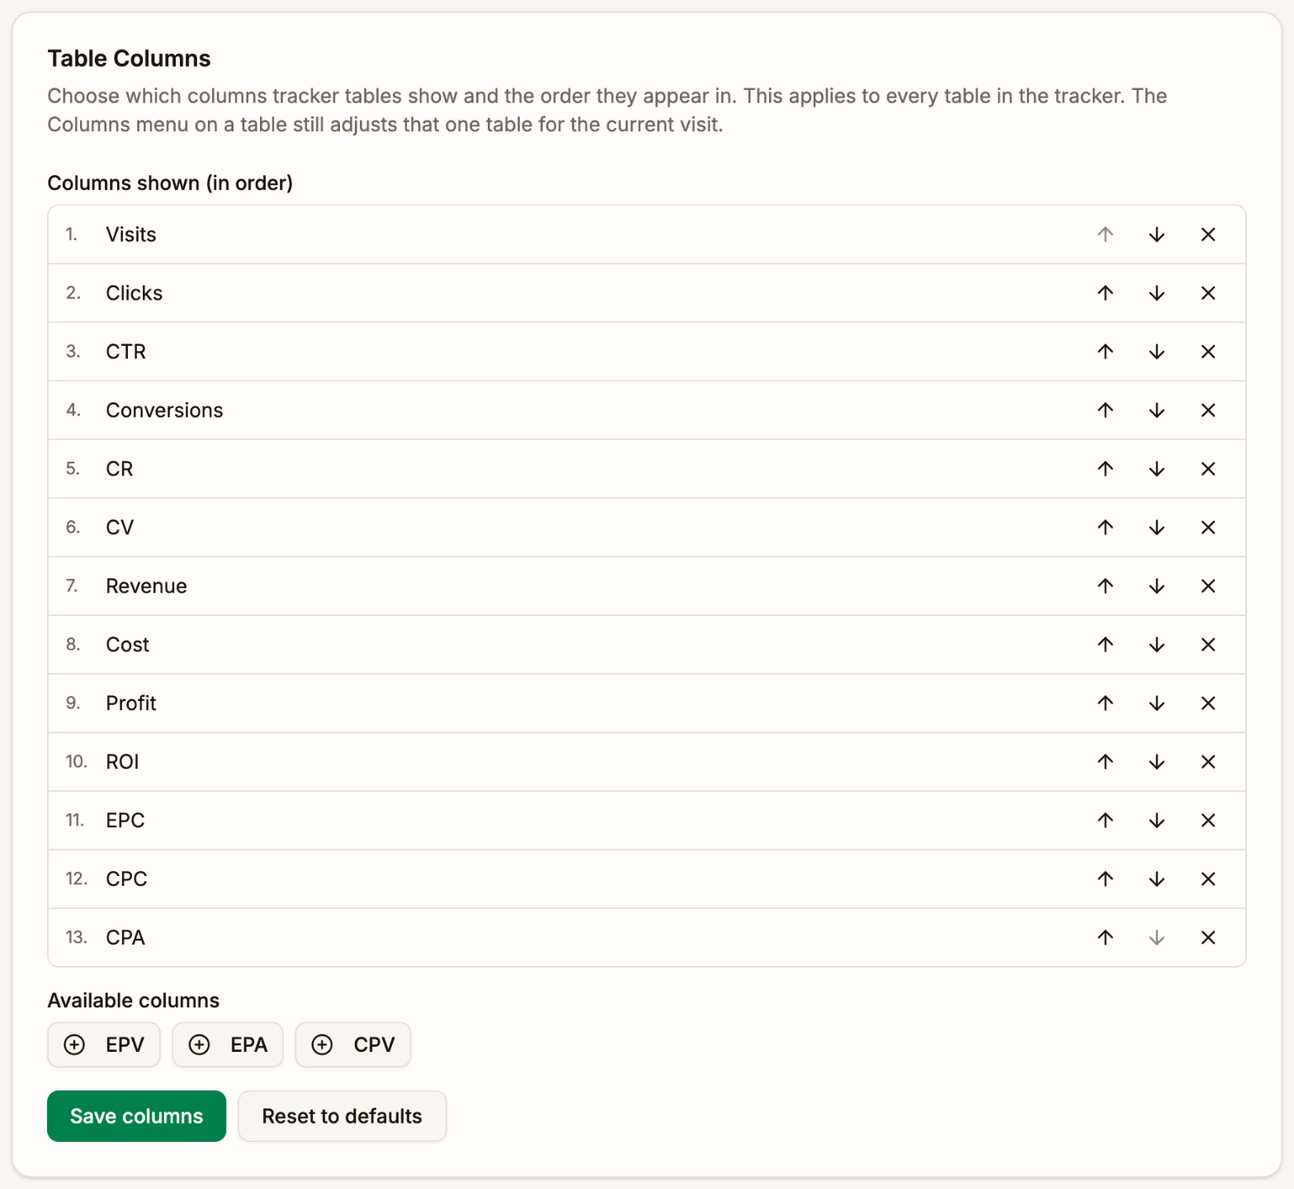Remove the CPC column

tap(1208, 879)
